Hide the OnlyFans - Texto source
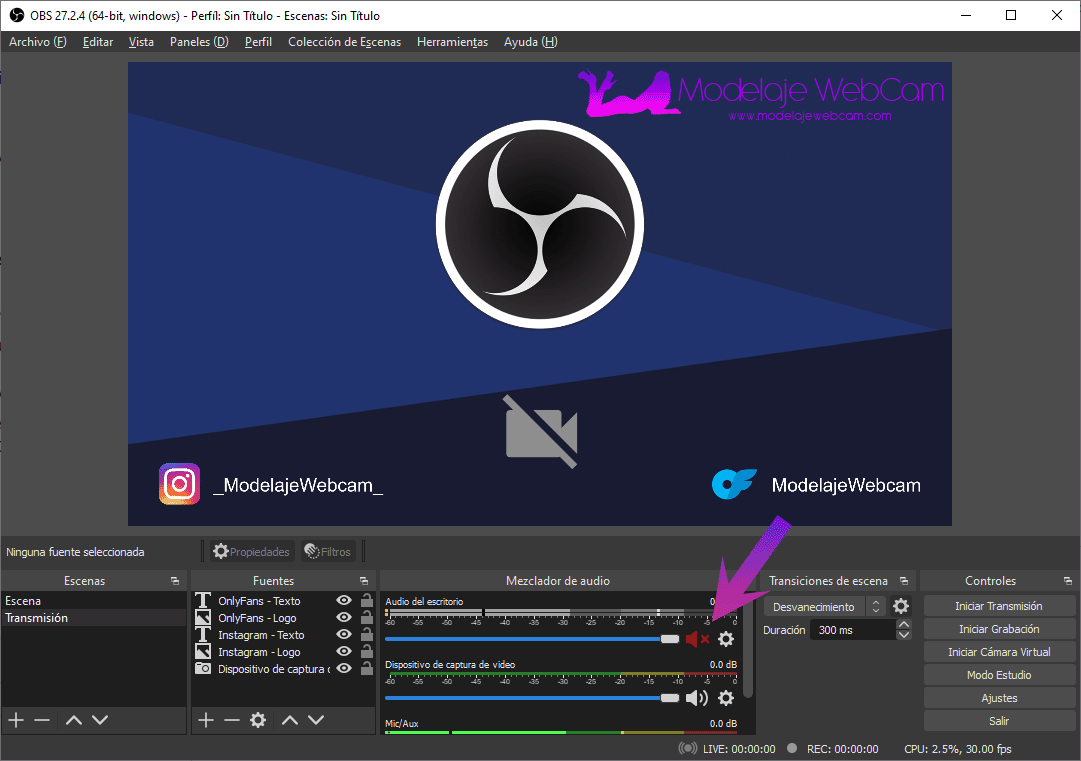Viewport: 1081px width, 761px height. point(344,601)
